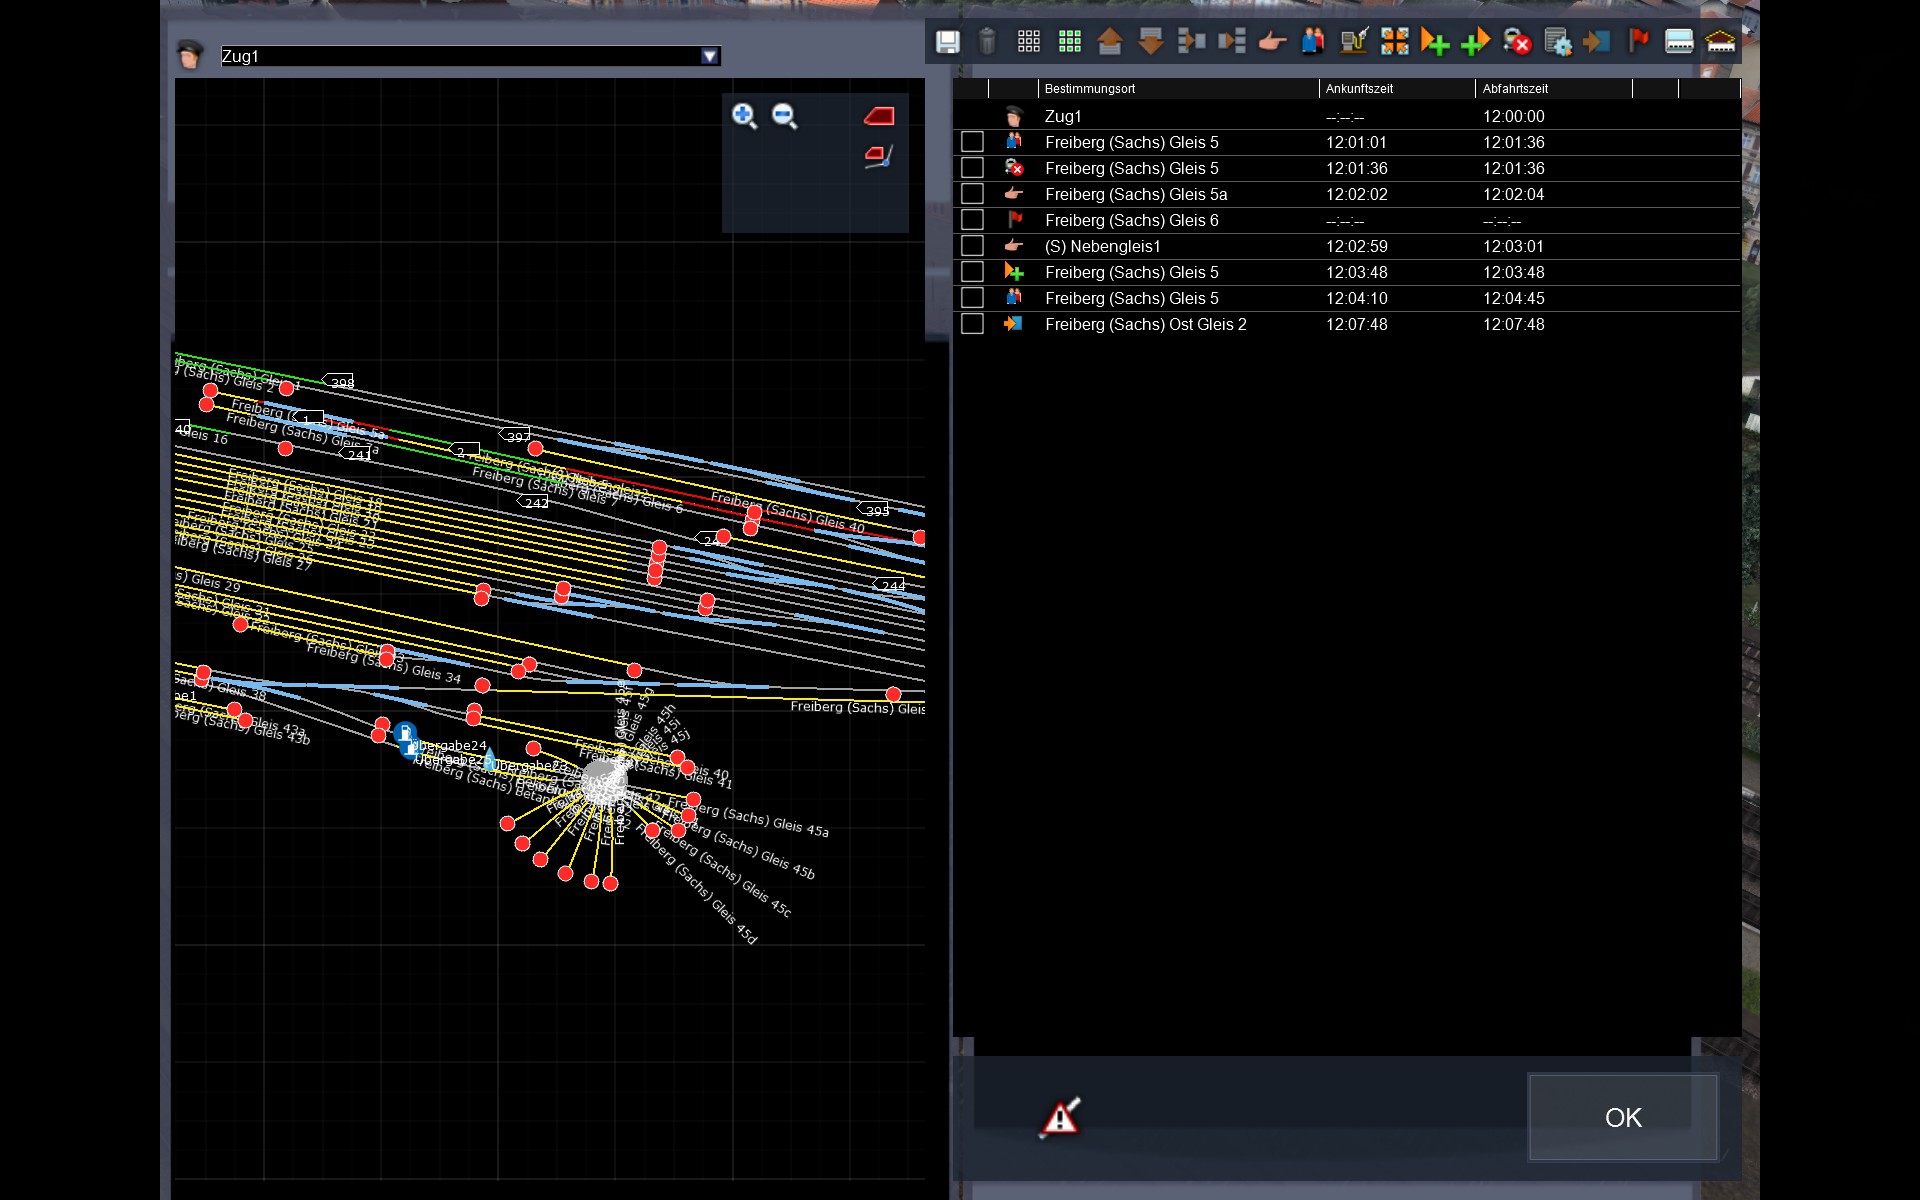Tick checkbox for Freiberg (Sachs) Ost Gleis 2
Viewport: 1920px width, 1200px height.
click(972, 324)
